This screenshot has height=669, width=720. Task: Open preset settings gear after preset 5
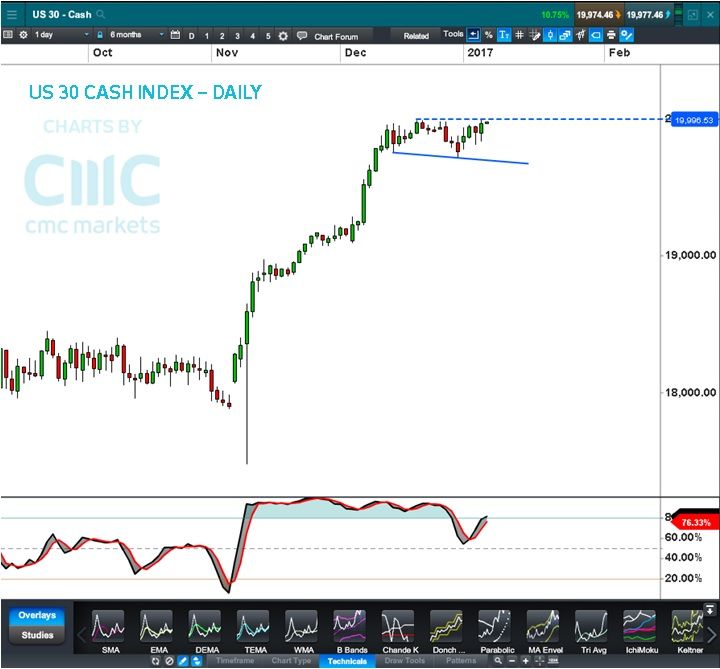click(x=283, y=36)
